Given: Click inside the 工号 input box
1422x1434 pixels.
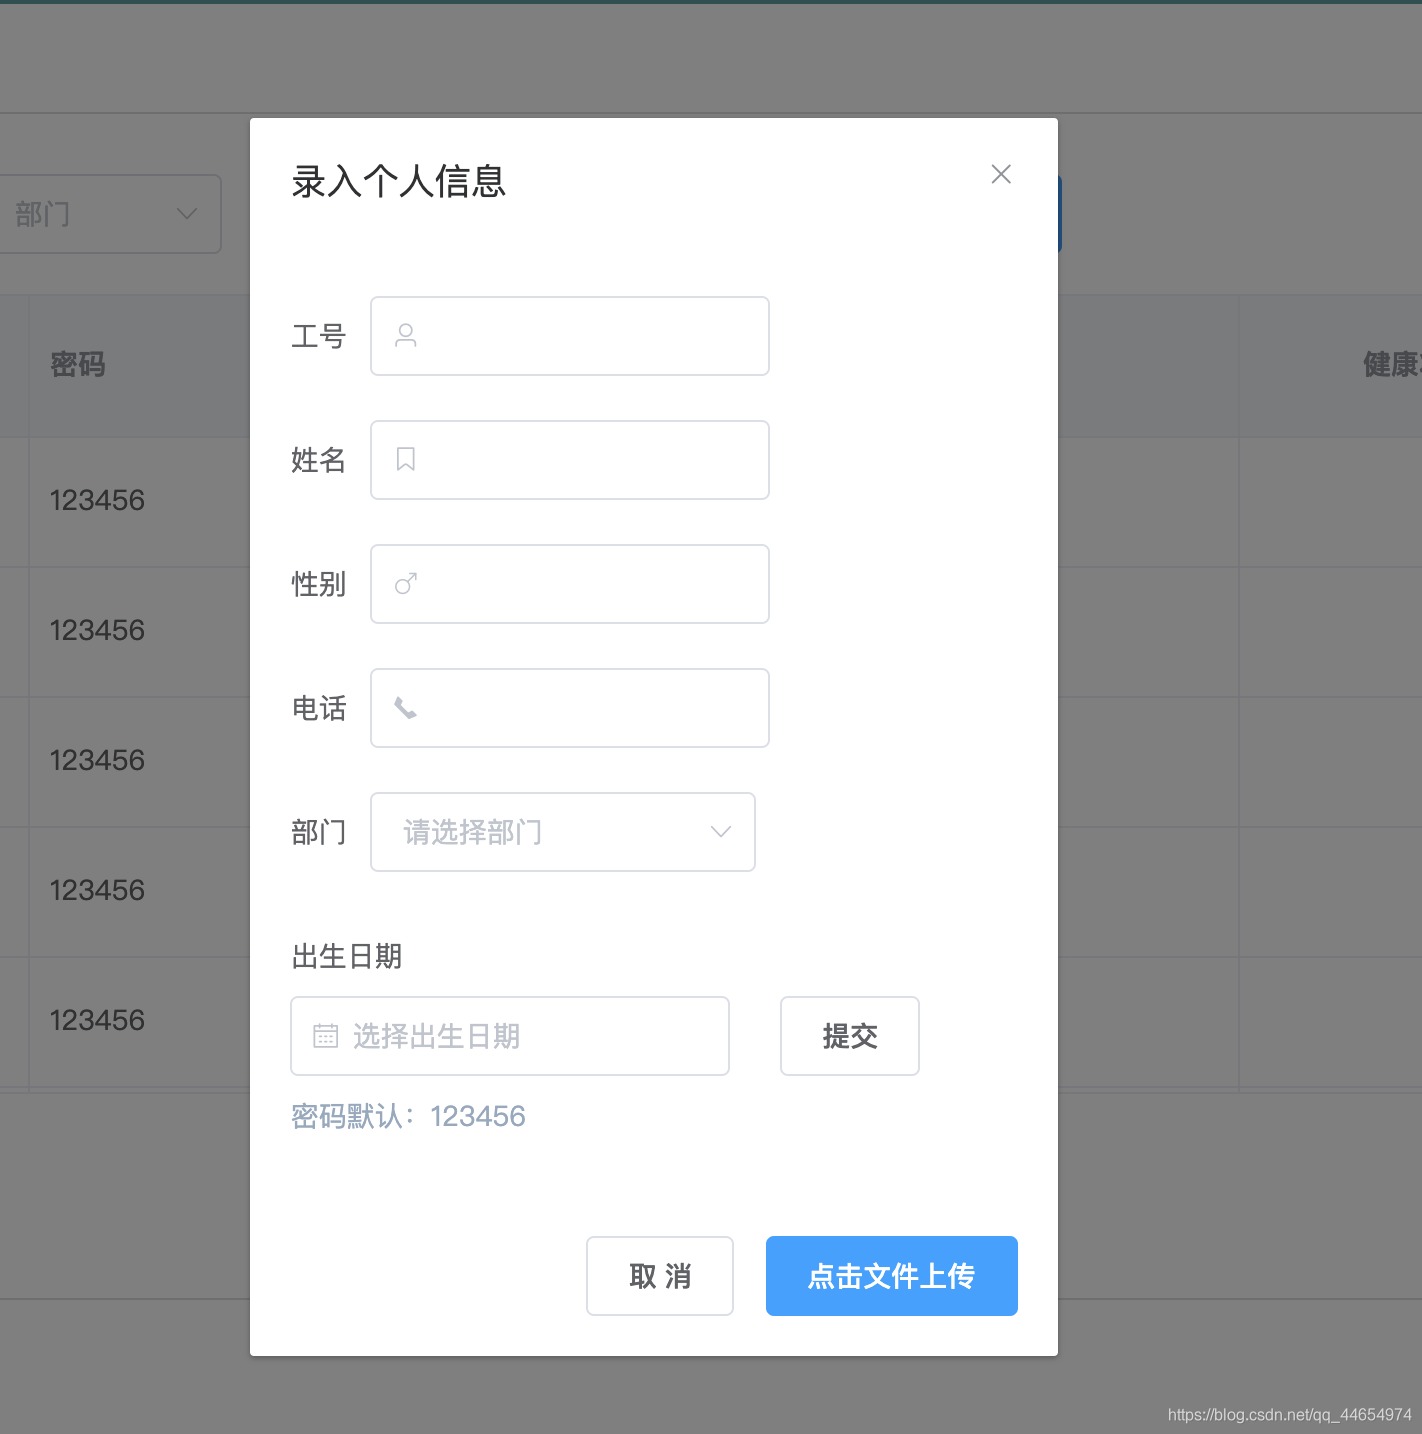Looking at the screenshot, I should click(570, 335).
